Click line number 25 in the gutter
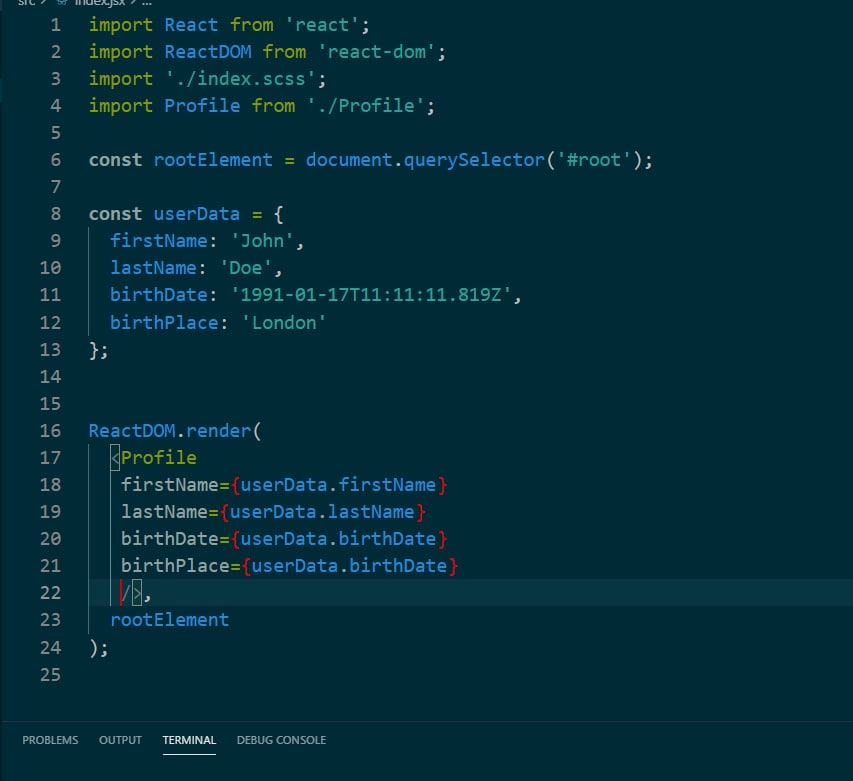This screenshot has width=853, height=781. 50,674
